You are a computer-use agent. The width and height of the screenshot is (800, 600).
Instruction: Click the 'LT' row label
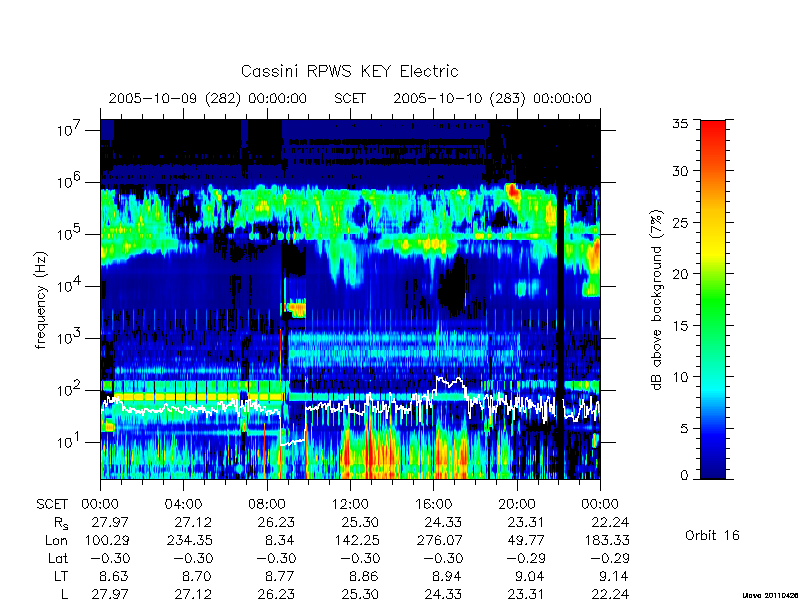[x=61, y=576]
